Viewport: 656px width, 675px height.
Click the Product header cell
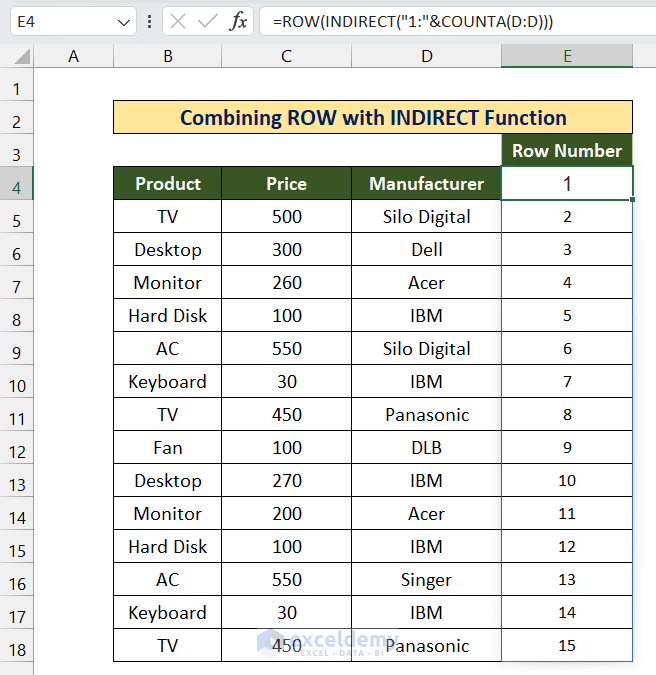168,183
